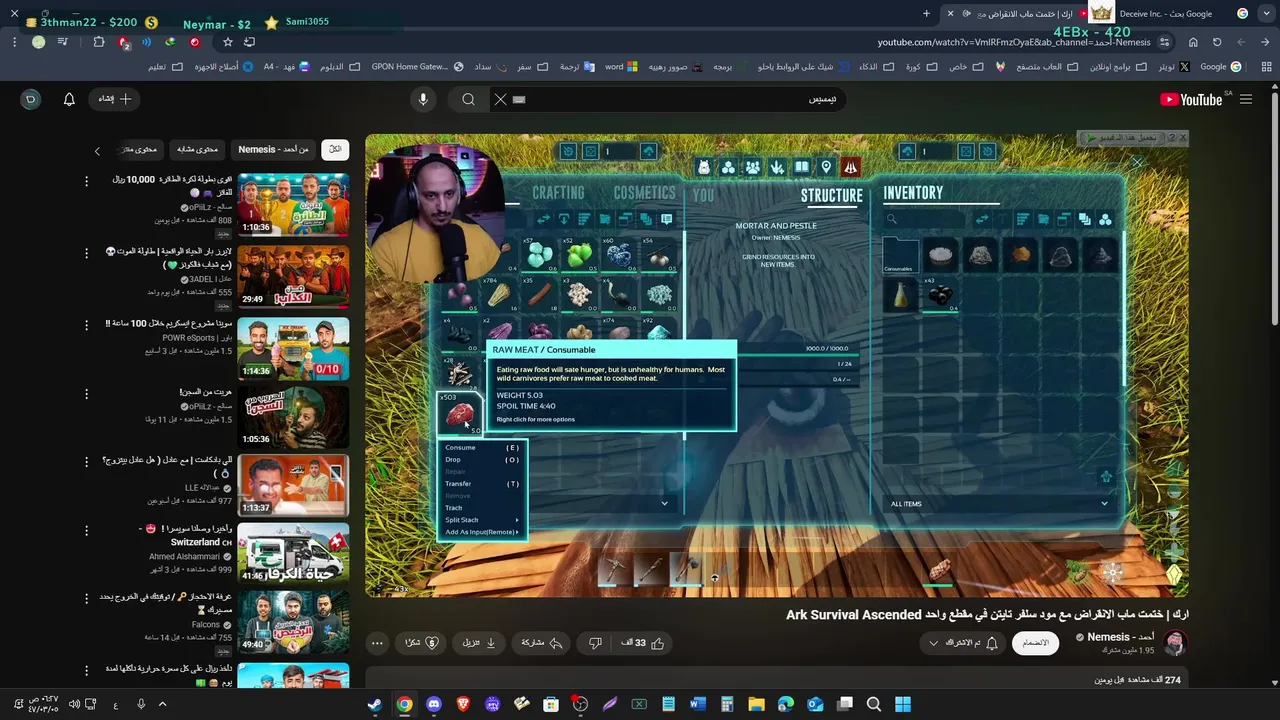Image resolution: width=1280 pixels, height=720 pixels.
Task: Click the Join channel button
Action: click(x=1036, y=643)
